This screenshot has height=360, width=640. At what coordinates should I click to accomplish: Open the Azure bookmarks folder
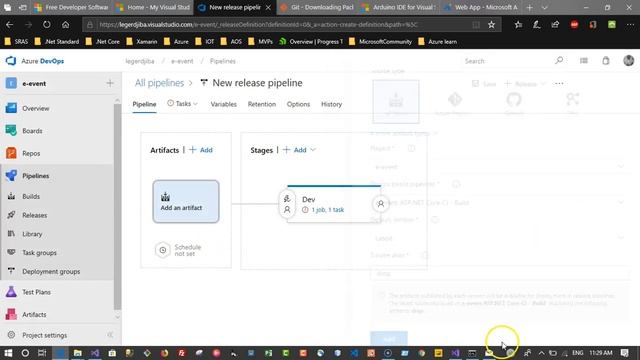(176, 42)
